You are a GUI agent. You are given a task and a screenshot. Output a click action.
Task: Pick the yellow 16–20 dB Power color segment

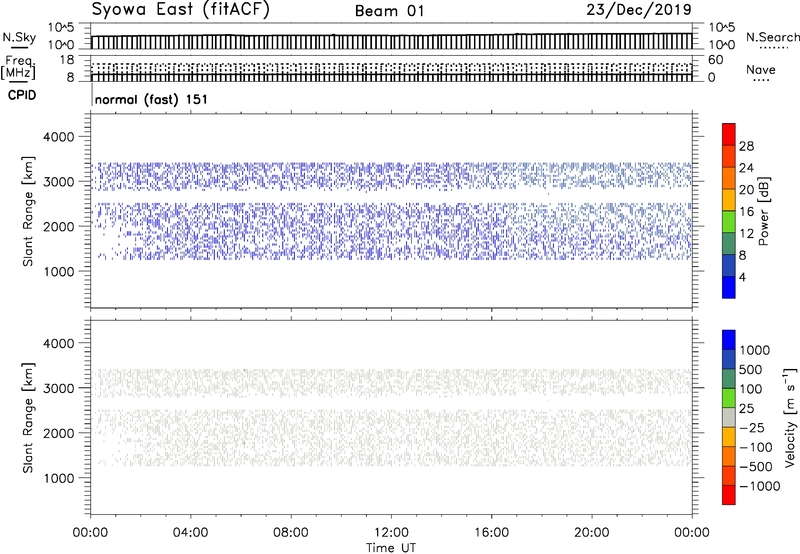[729, 200]
